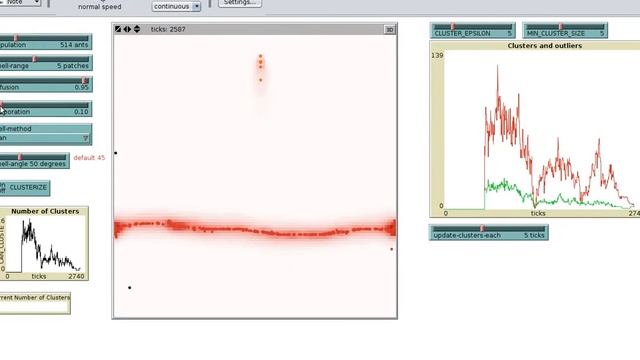Open the smell-method chooser dropdown
Screen dimensions: 640x360
46,134
